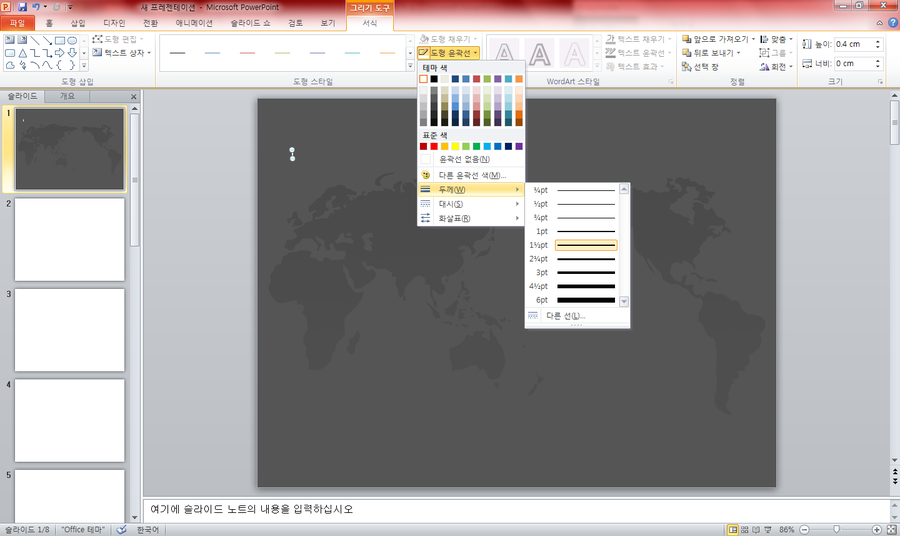Open 다른 선(L)... more lines option
This screenshot has height=536, width=900.
click(577, 316)
